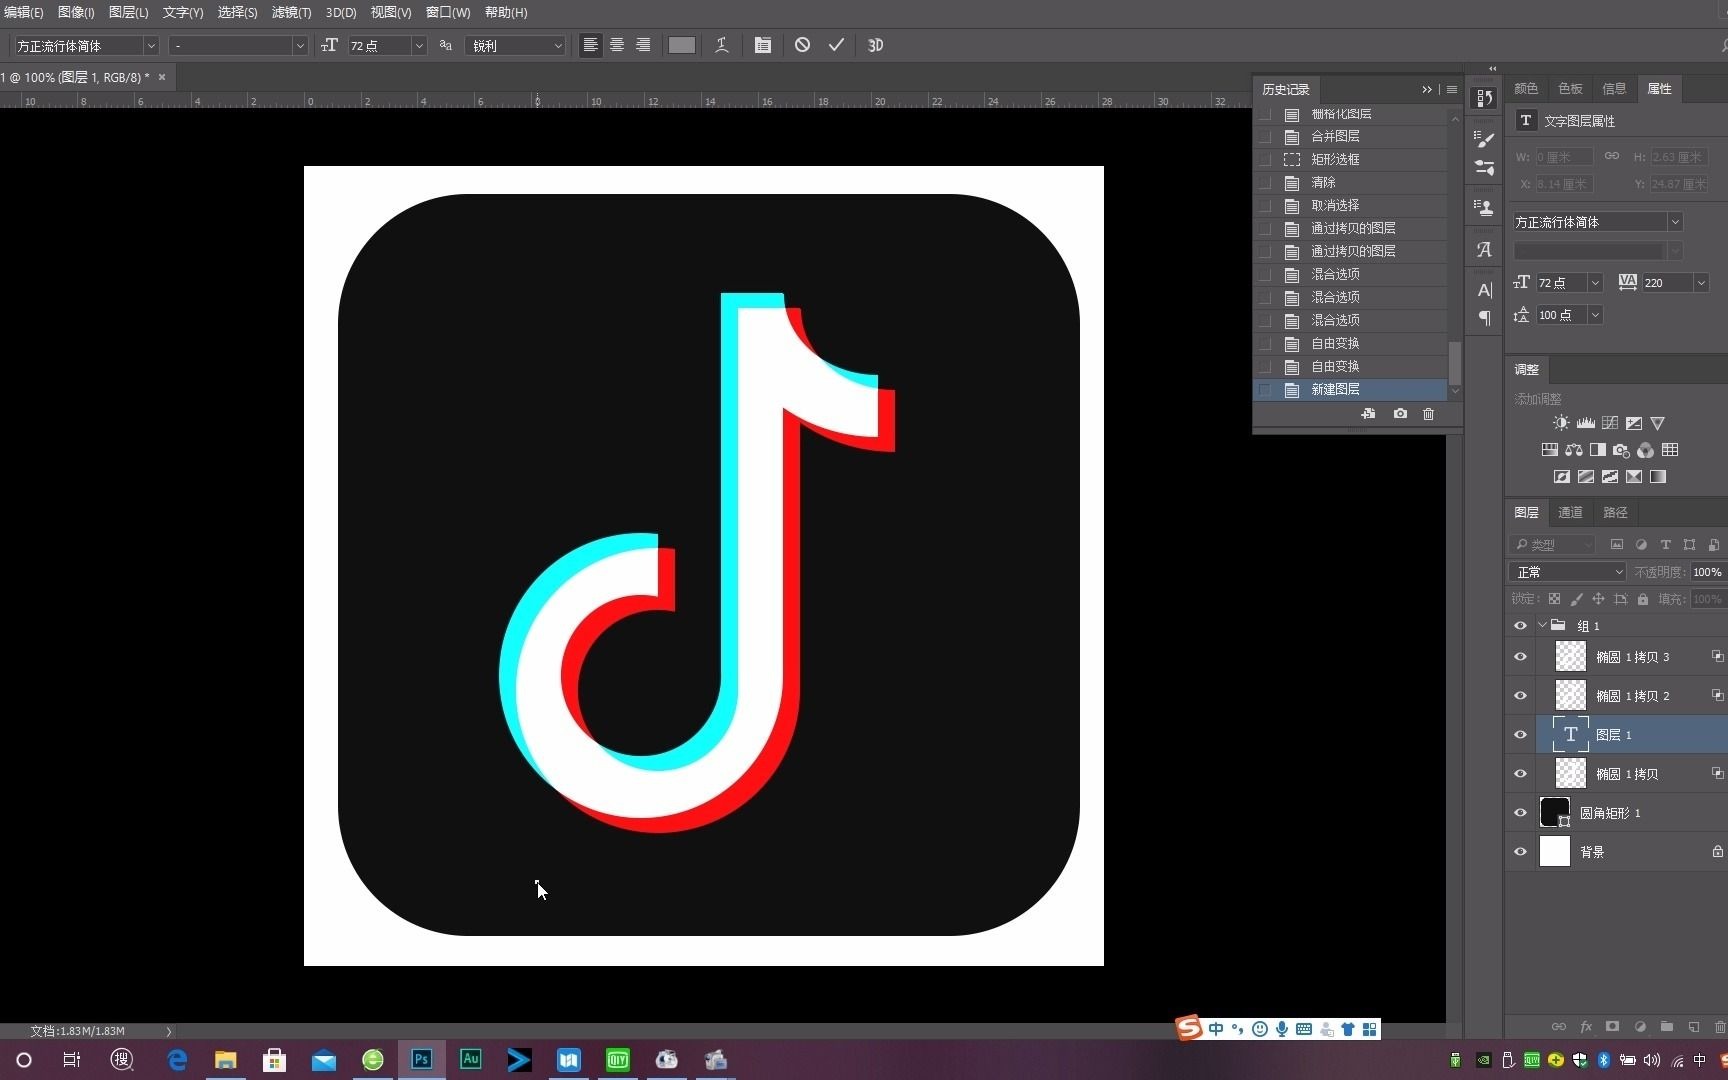Select the 背景 layer thumbnail
Image resolution: width=1728 pixels, height=1080 pixels.
(1555, 852)
